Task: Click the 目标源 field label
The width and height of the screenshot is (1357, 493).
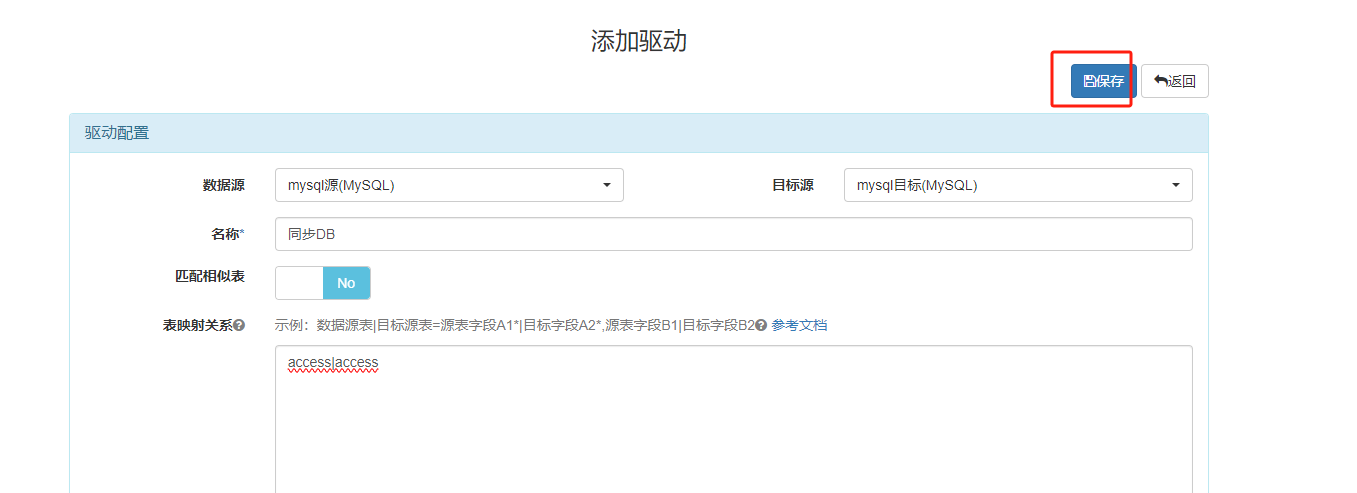Action: pyautogui.click(x=793, y=185)
